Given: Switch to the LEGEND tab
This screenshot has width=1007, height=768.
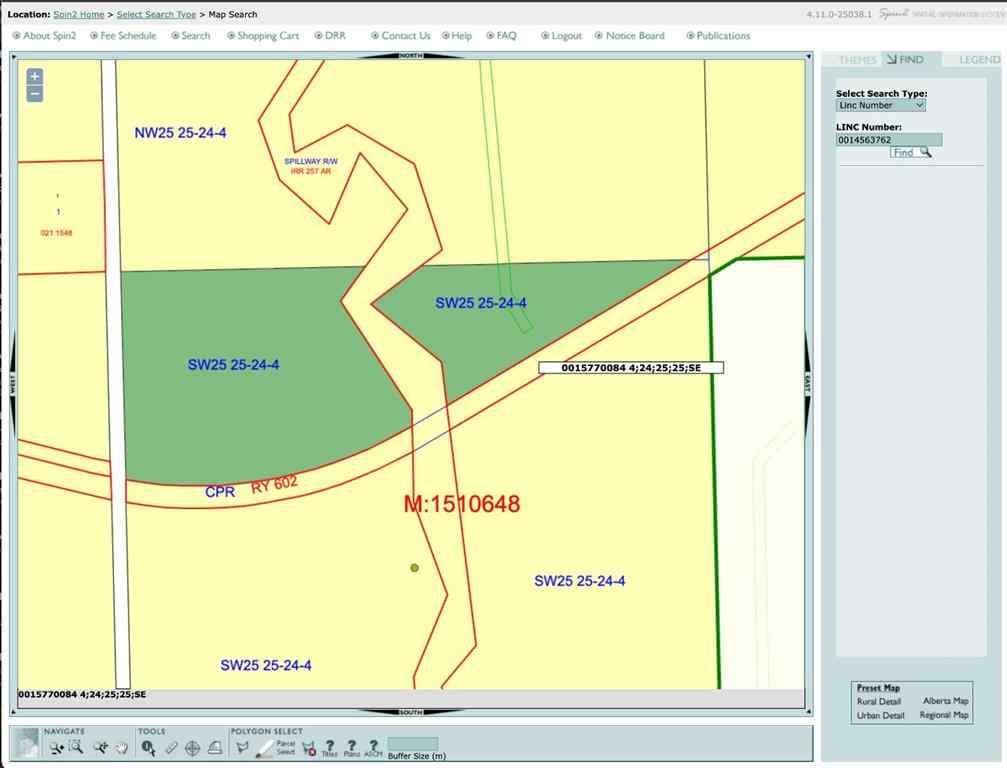Looking at the screenshot, I should pyautogui.click(x=978, y=59).
